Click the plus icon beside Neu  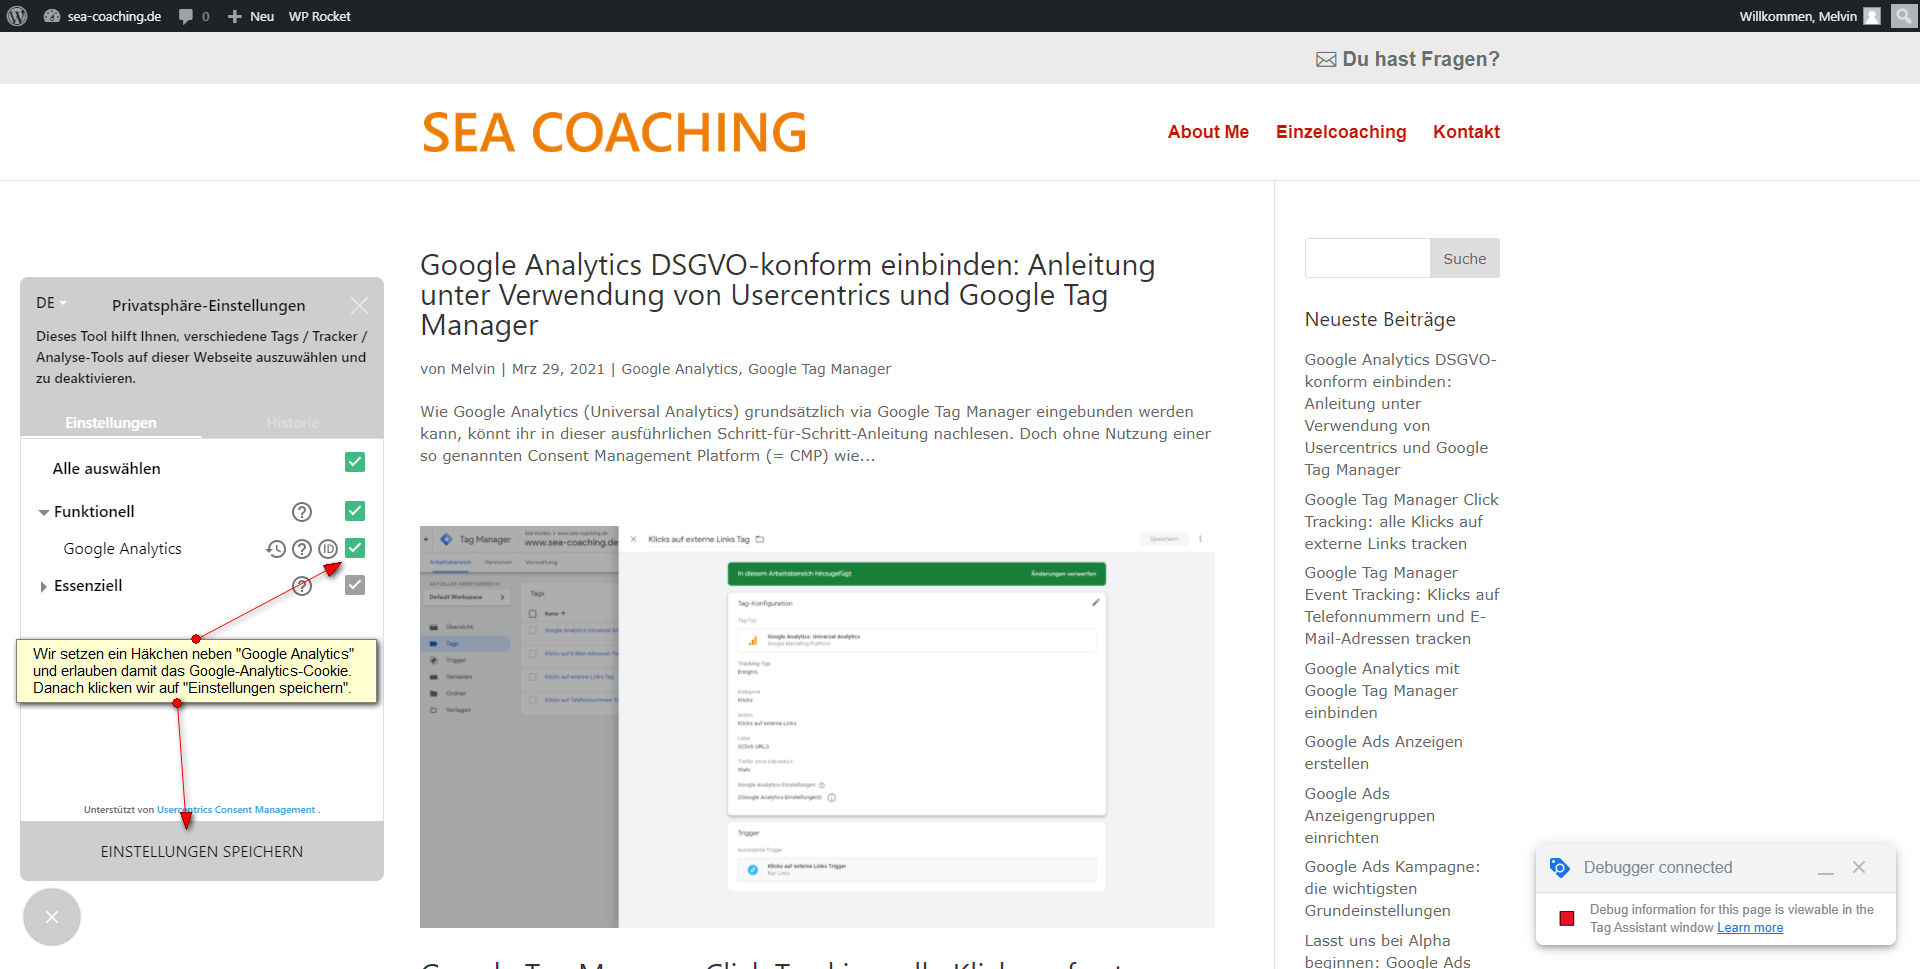tap(234, 16)
